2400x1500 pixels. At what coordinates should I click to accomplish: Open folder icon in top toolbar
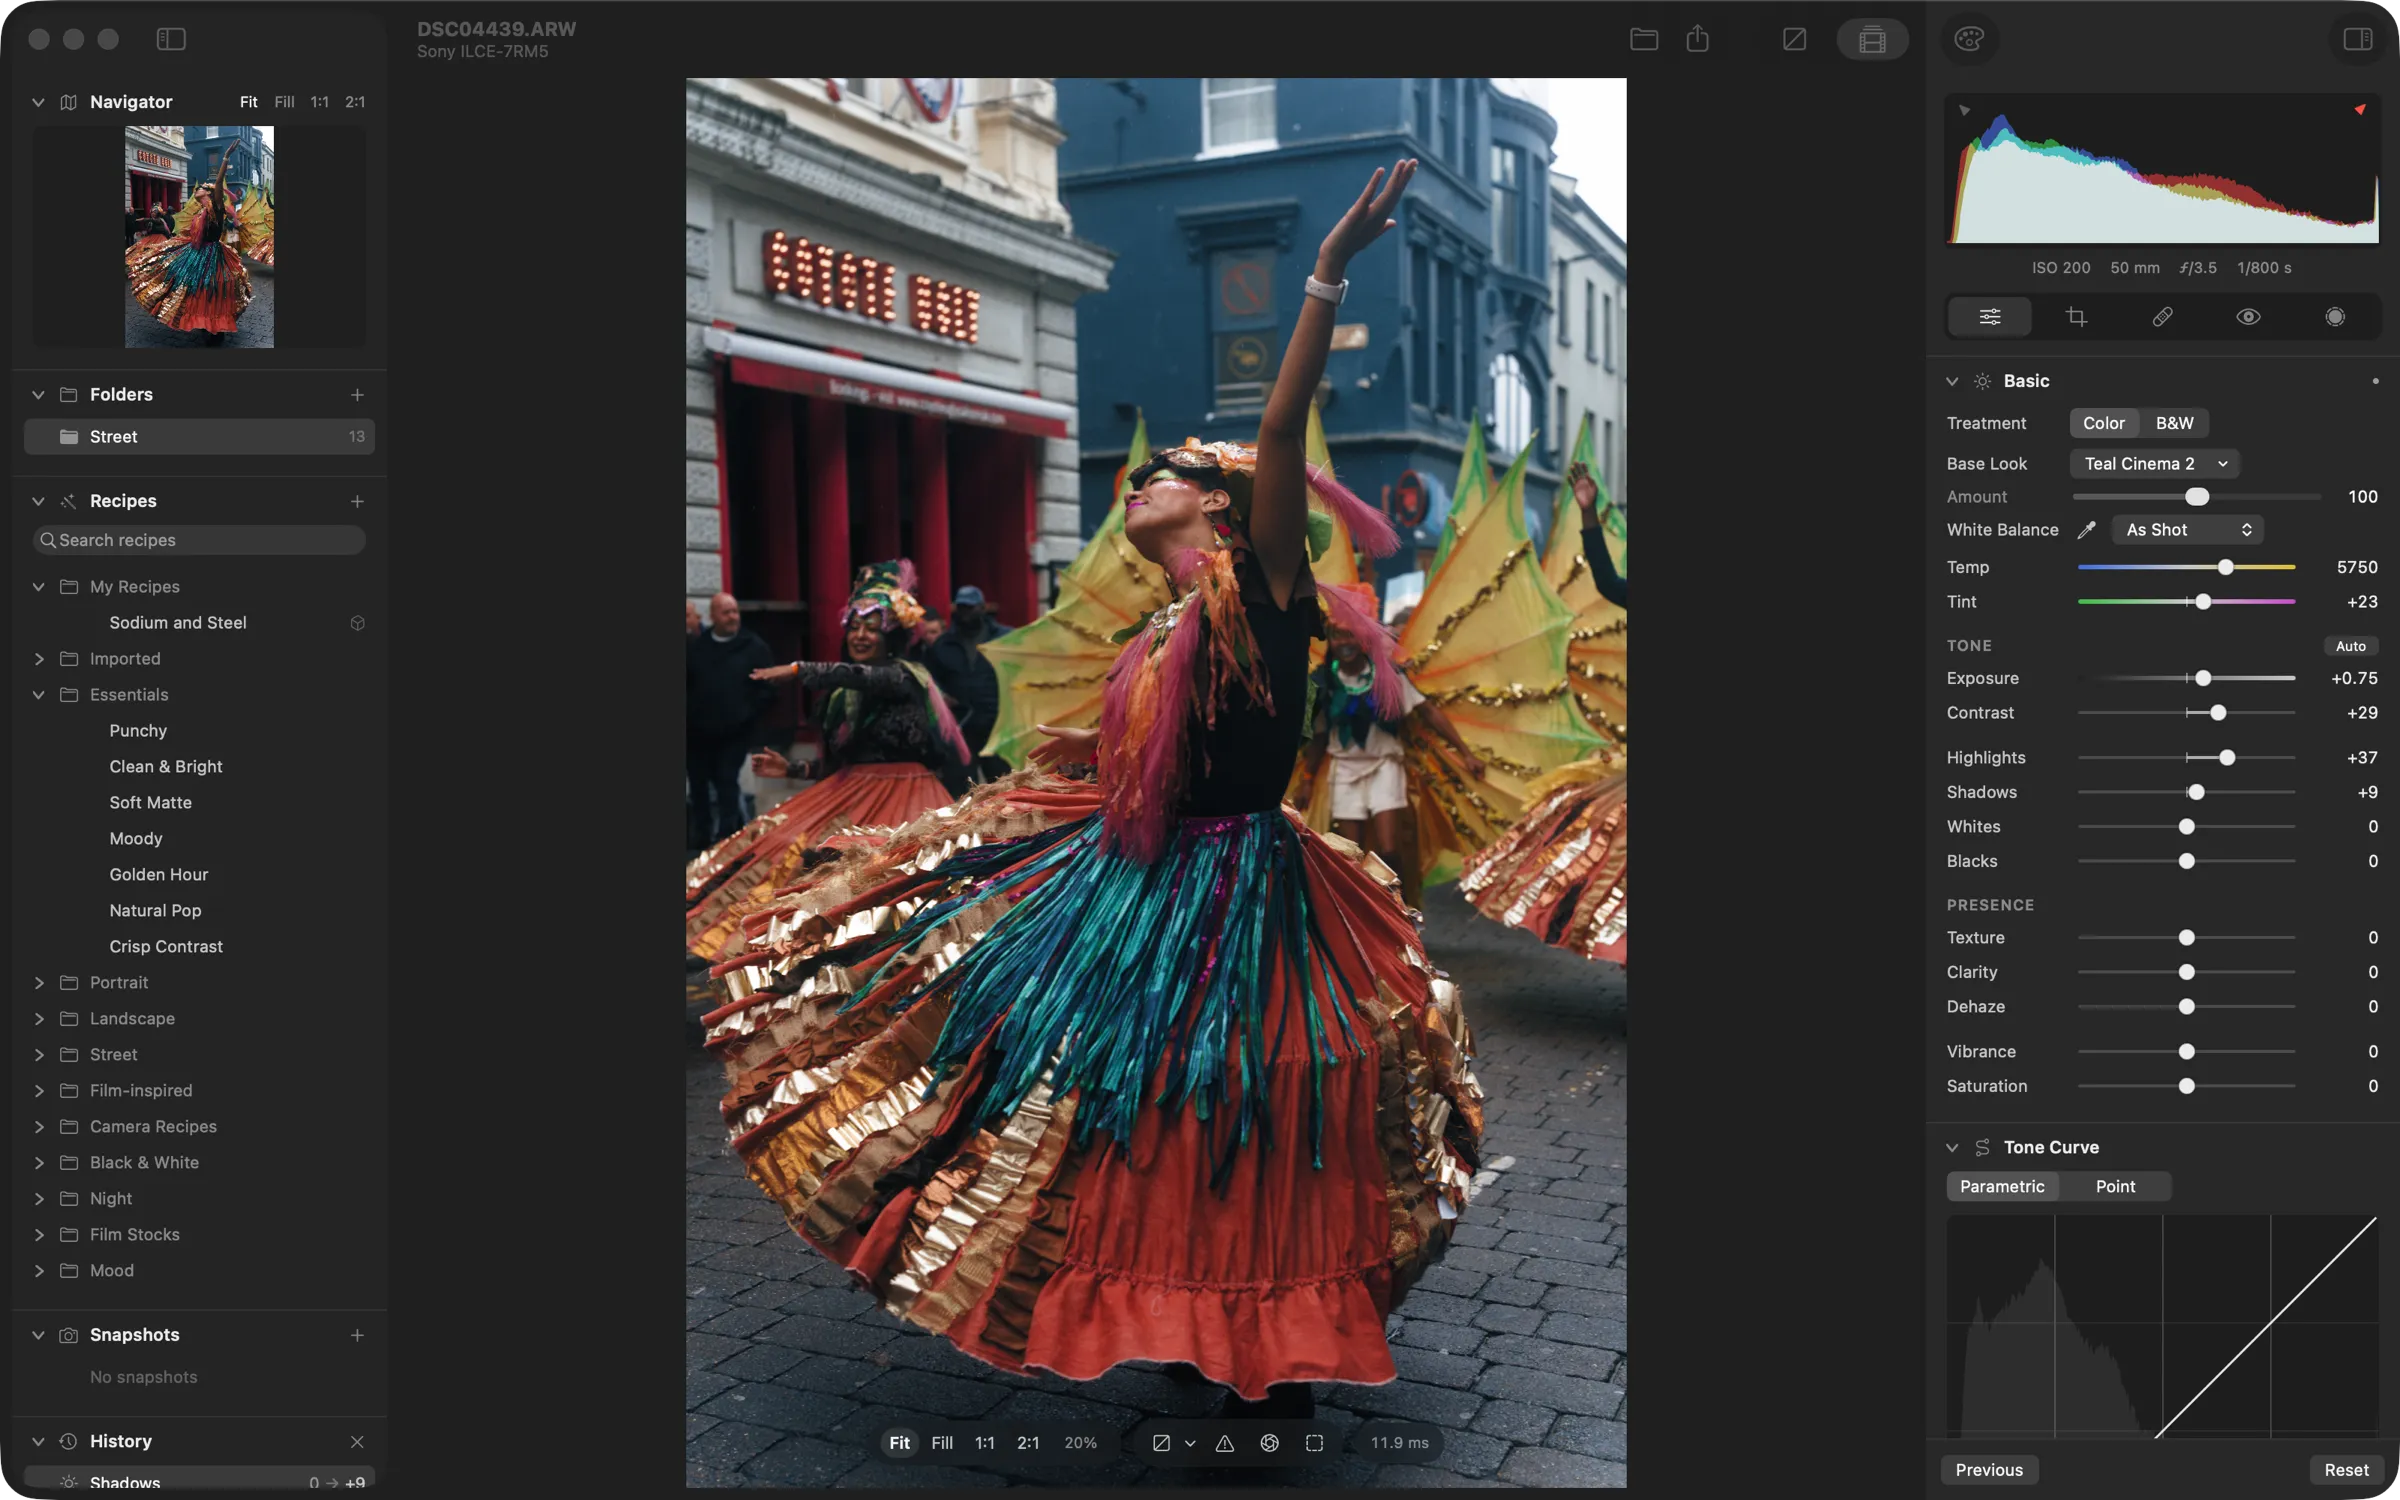(1643, 39)
